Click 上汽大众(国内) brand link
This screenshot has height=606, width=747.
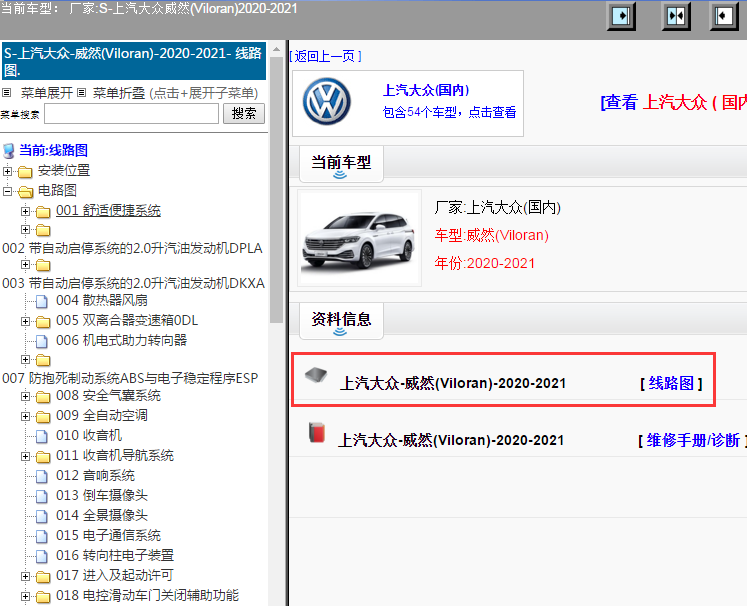426,90
